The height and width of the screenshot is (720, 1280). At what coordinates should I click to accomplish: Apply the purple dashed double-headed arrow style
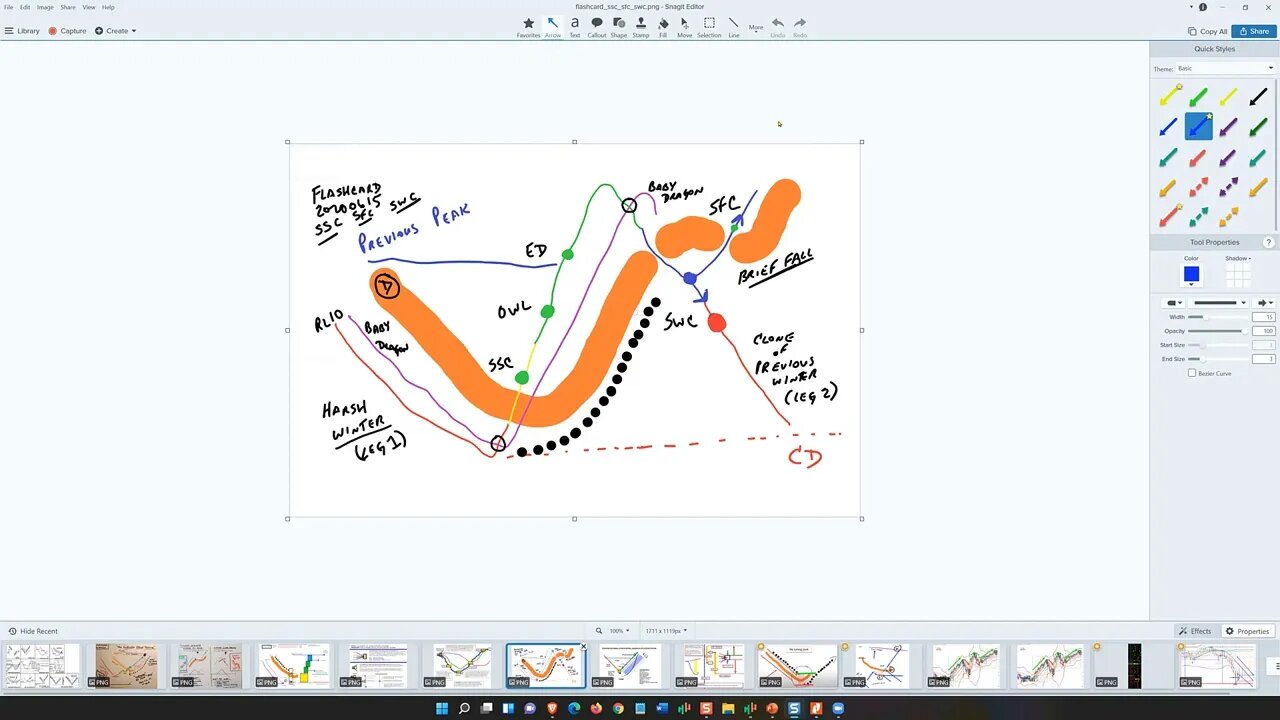tap(1228, 187)
